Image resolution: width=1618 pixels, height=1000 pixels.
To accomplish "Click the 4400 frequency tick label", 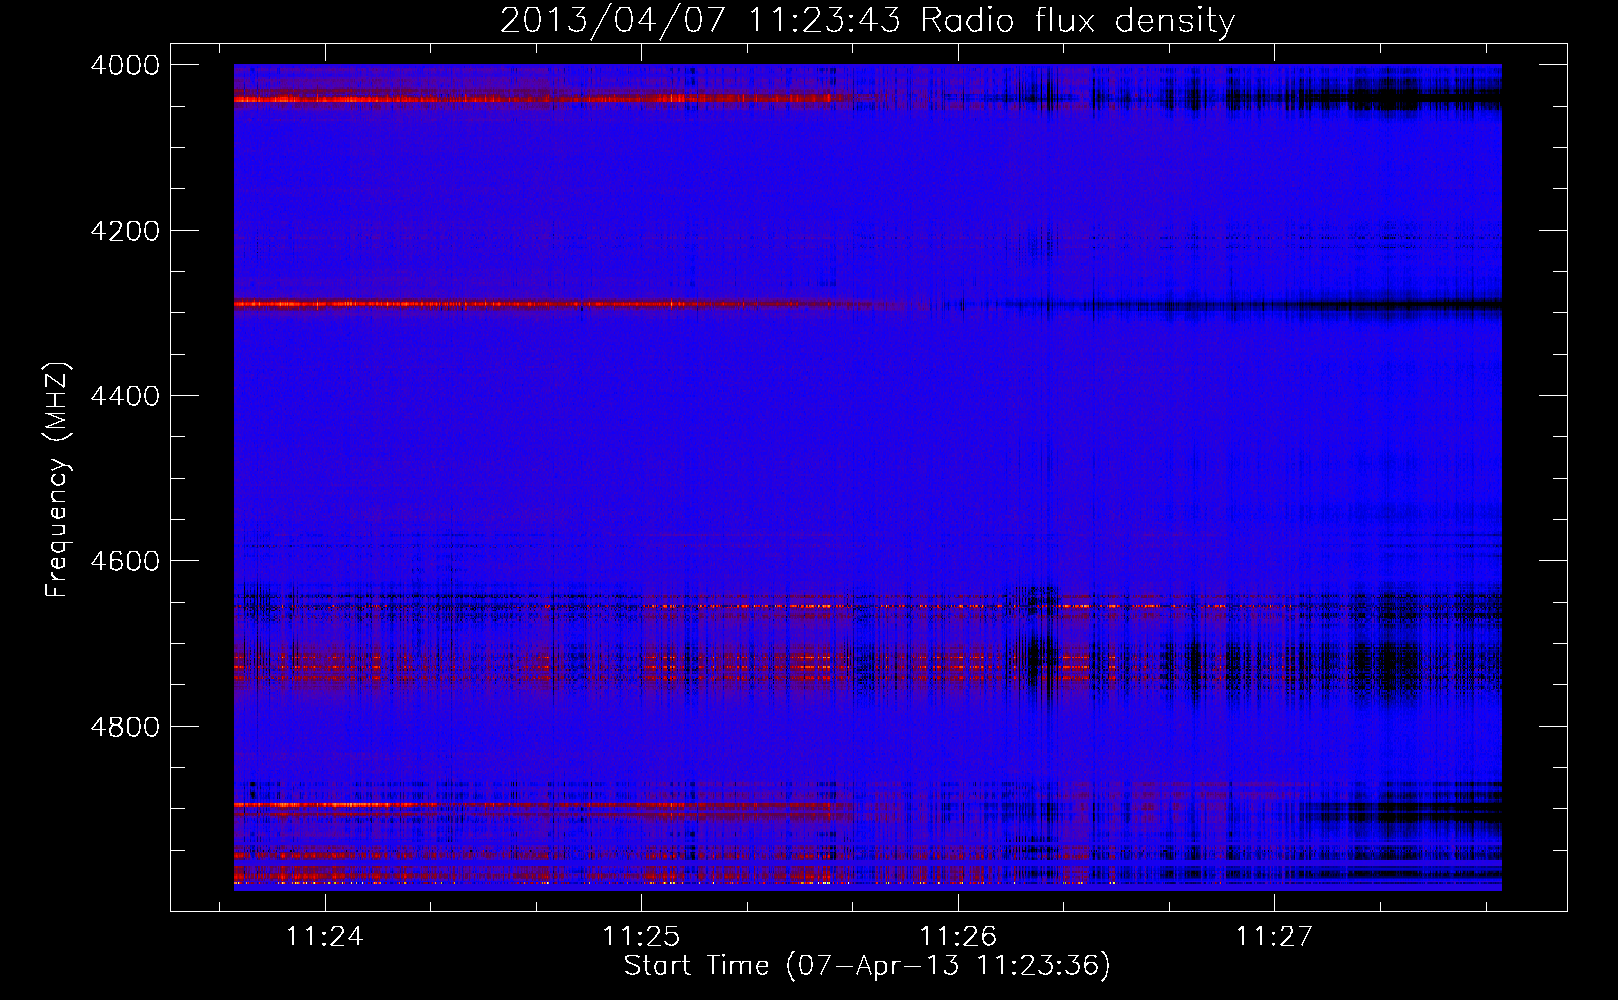I will click(x=125, y=396).
